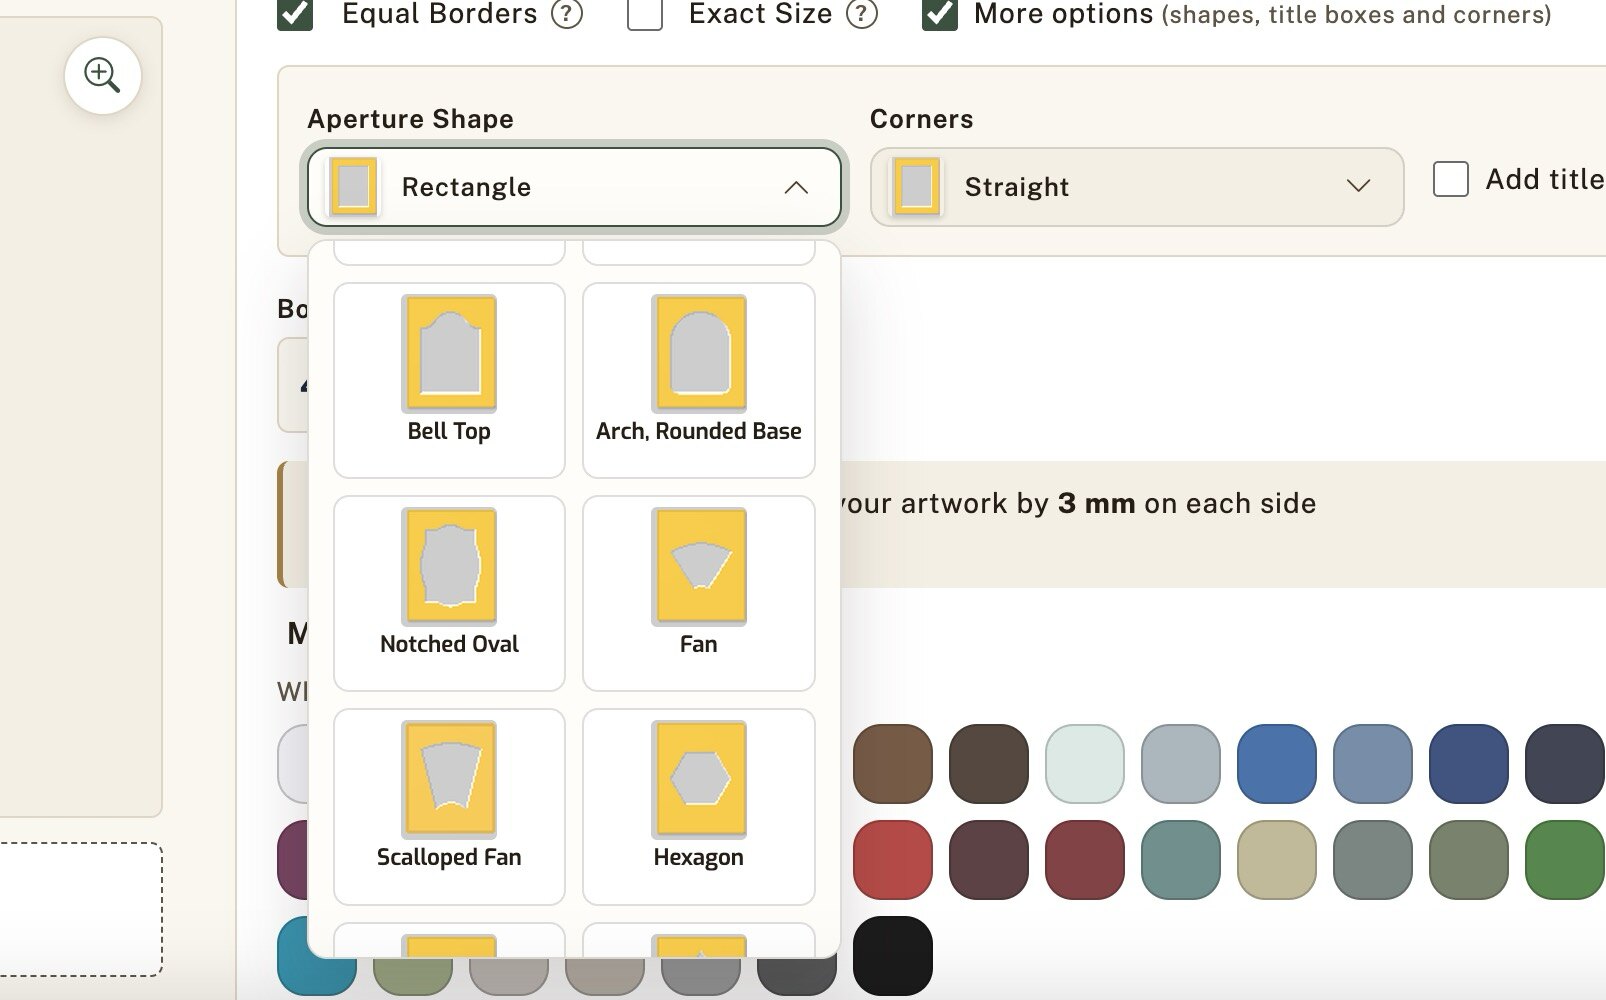Collapse the Aperture Shape Rectangle dropdown
The height and width of the screenshot is (1000, 1606).
[574, 187]
